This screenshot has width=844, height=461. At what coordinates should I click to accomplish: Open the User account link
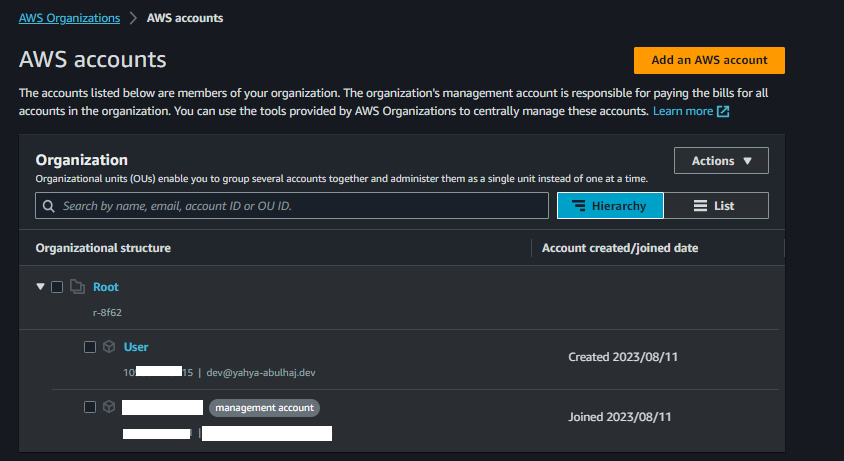click(x=136, y=347)
